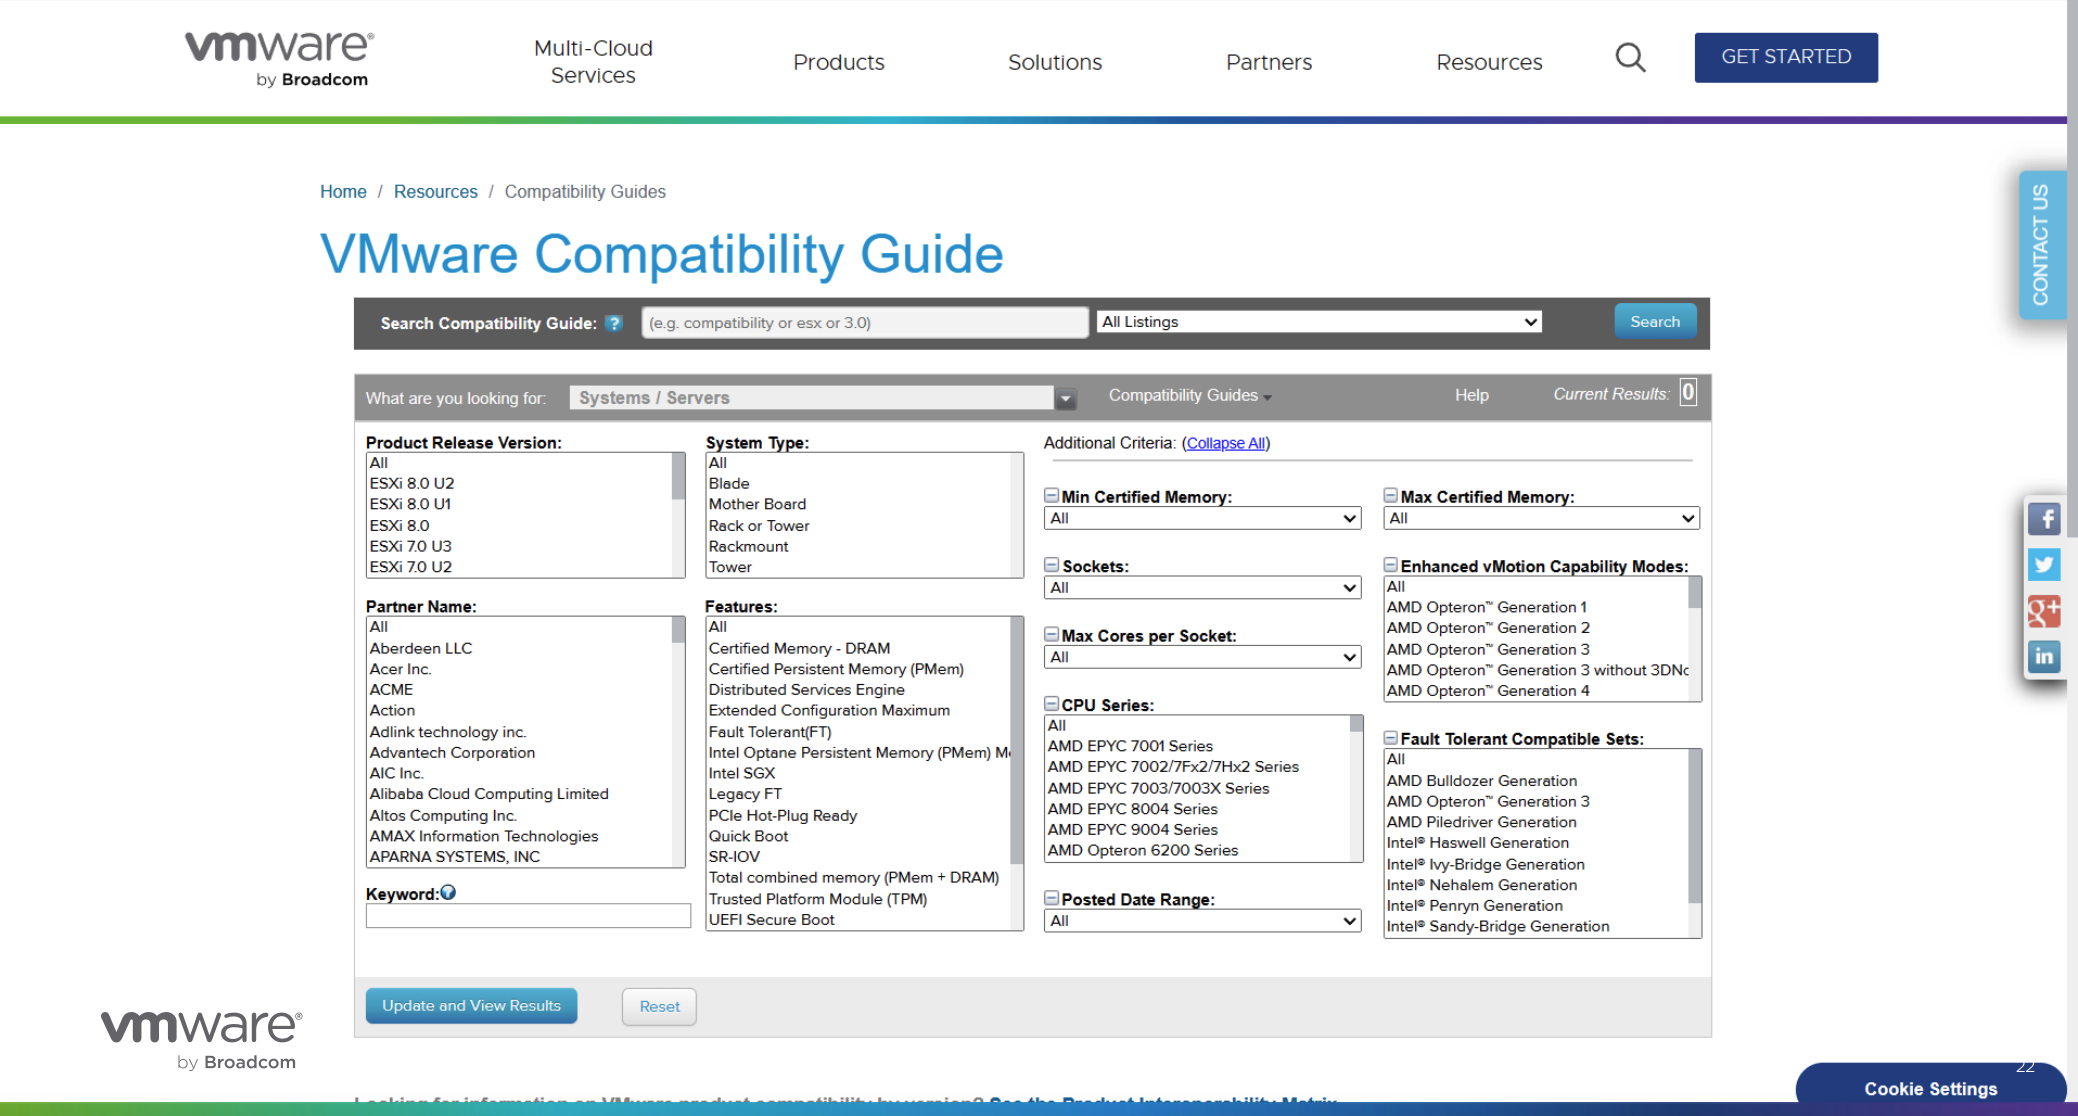Click the Twitter share icon

coord(2044,565)
